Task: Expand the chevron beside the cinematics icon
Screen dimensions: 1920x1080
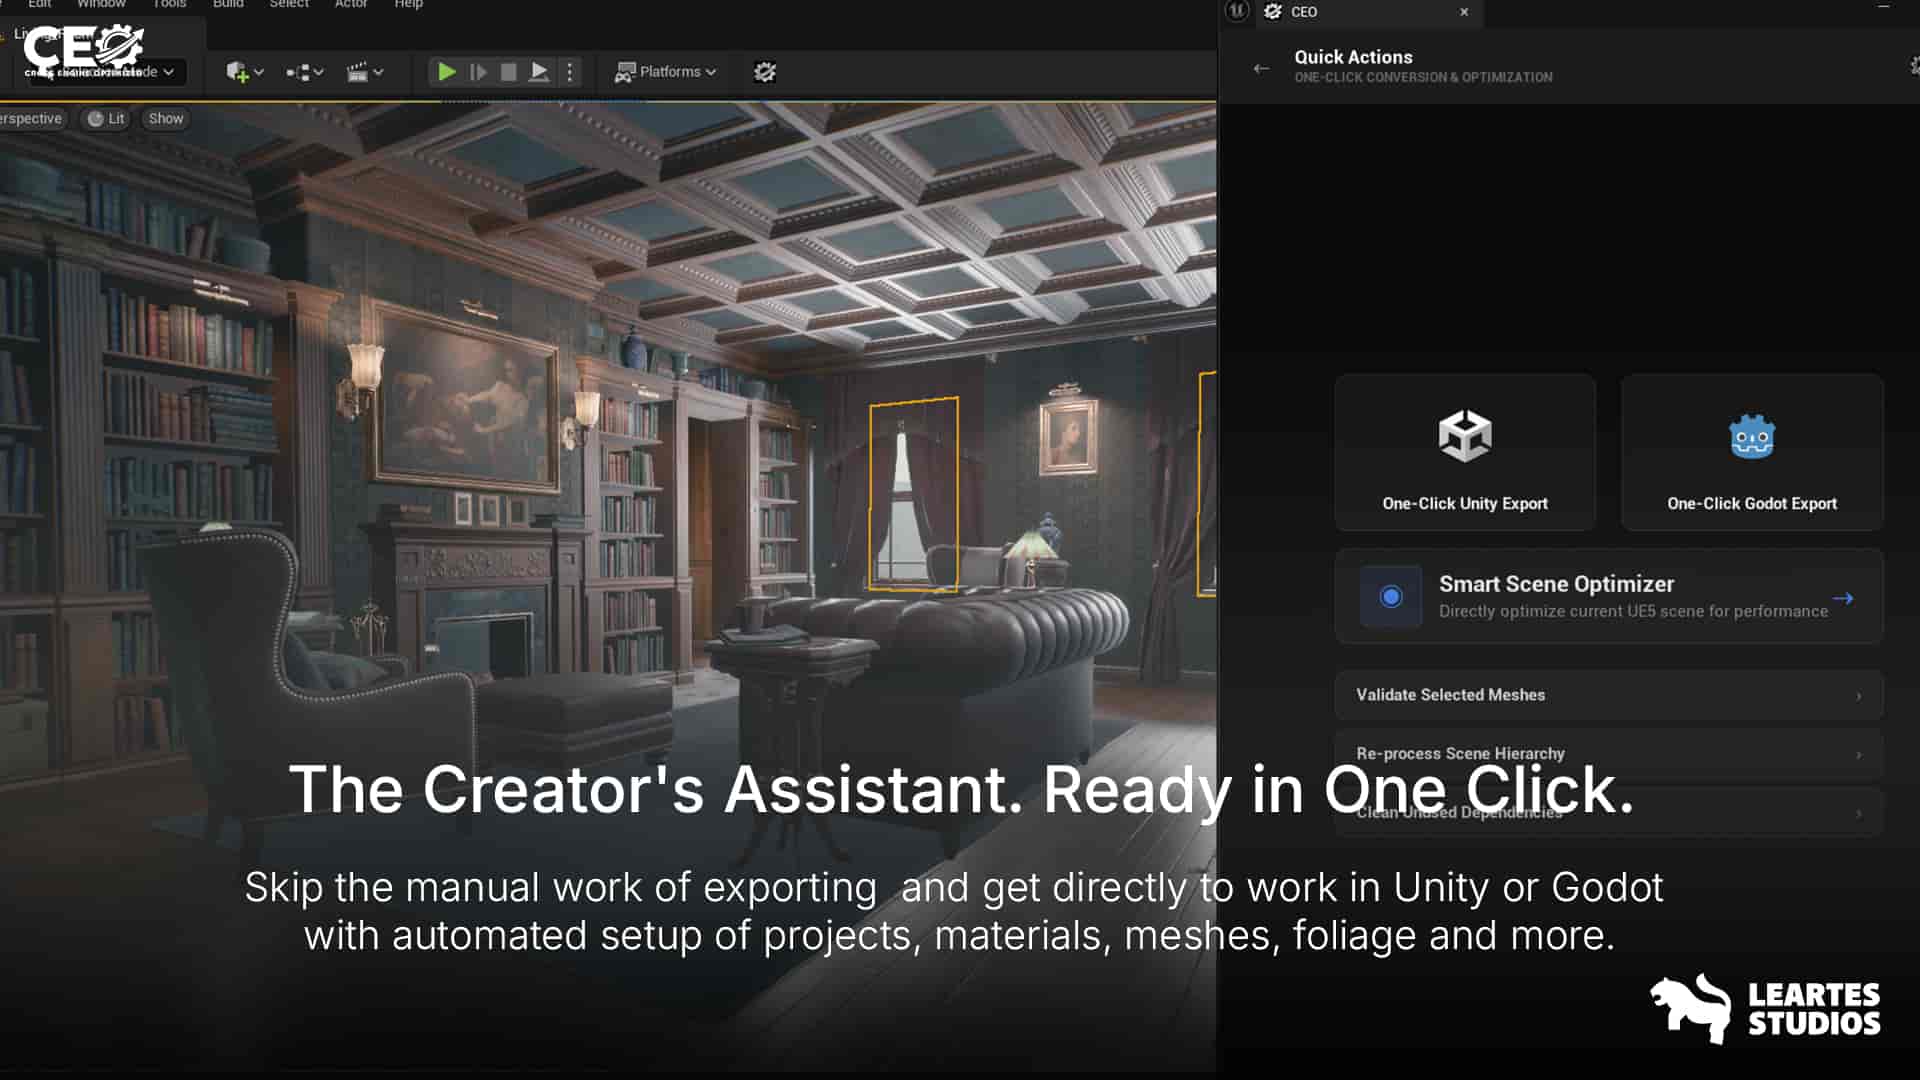Action: click(379, 72)
